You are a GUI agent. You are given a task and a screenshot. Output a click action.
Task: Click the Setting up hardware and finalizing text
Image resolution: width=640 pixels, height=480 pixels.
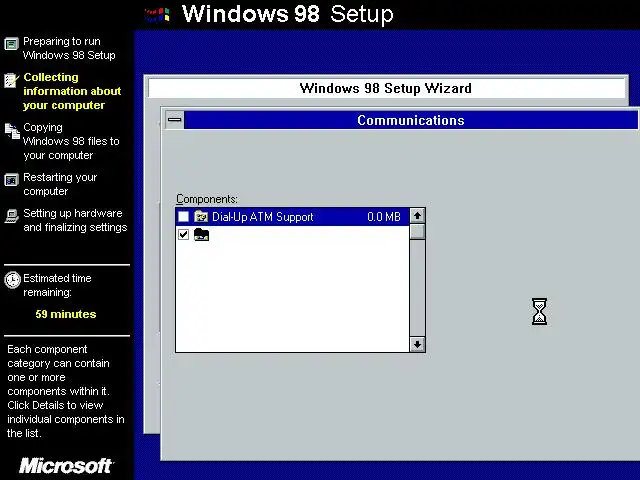click(75, 220)
